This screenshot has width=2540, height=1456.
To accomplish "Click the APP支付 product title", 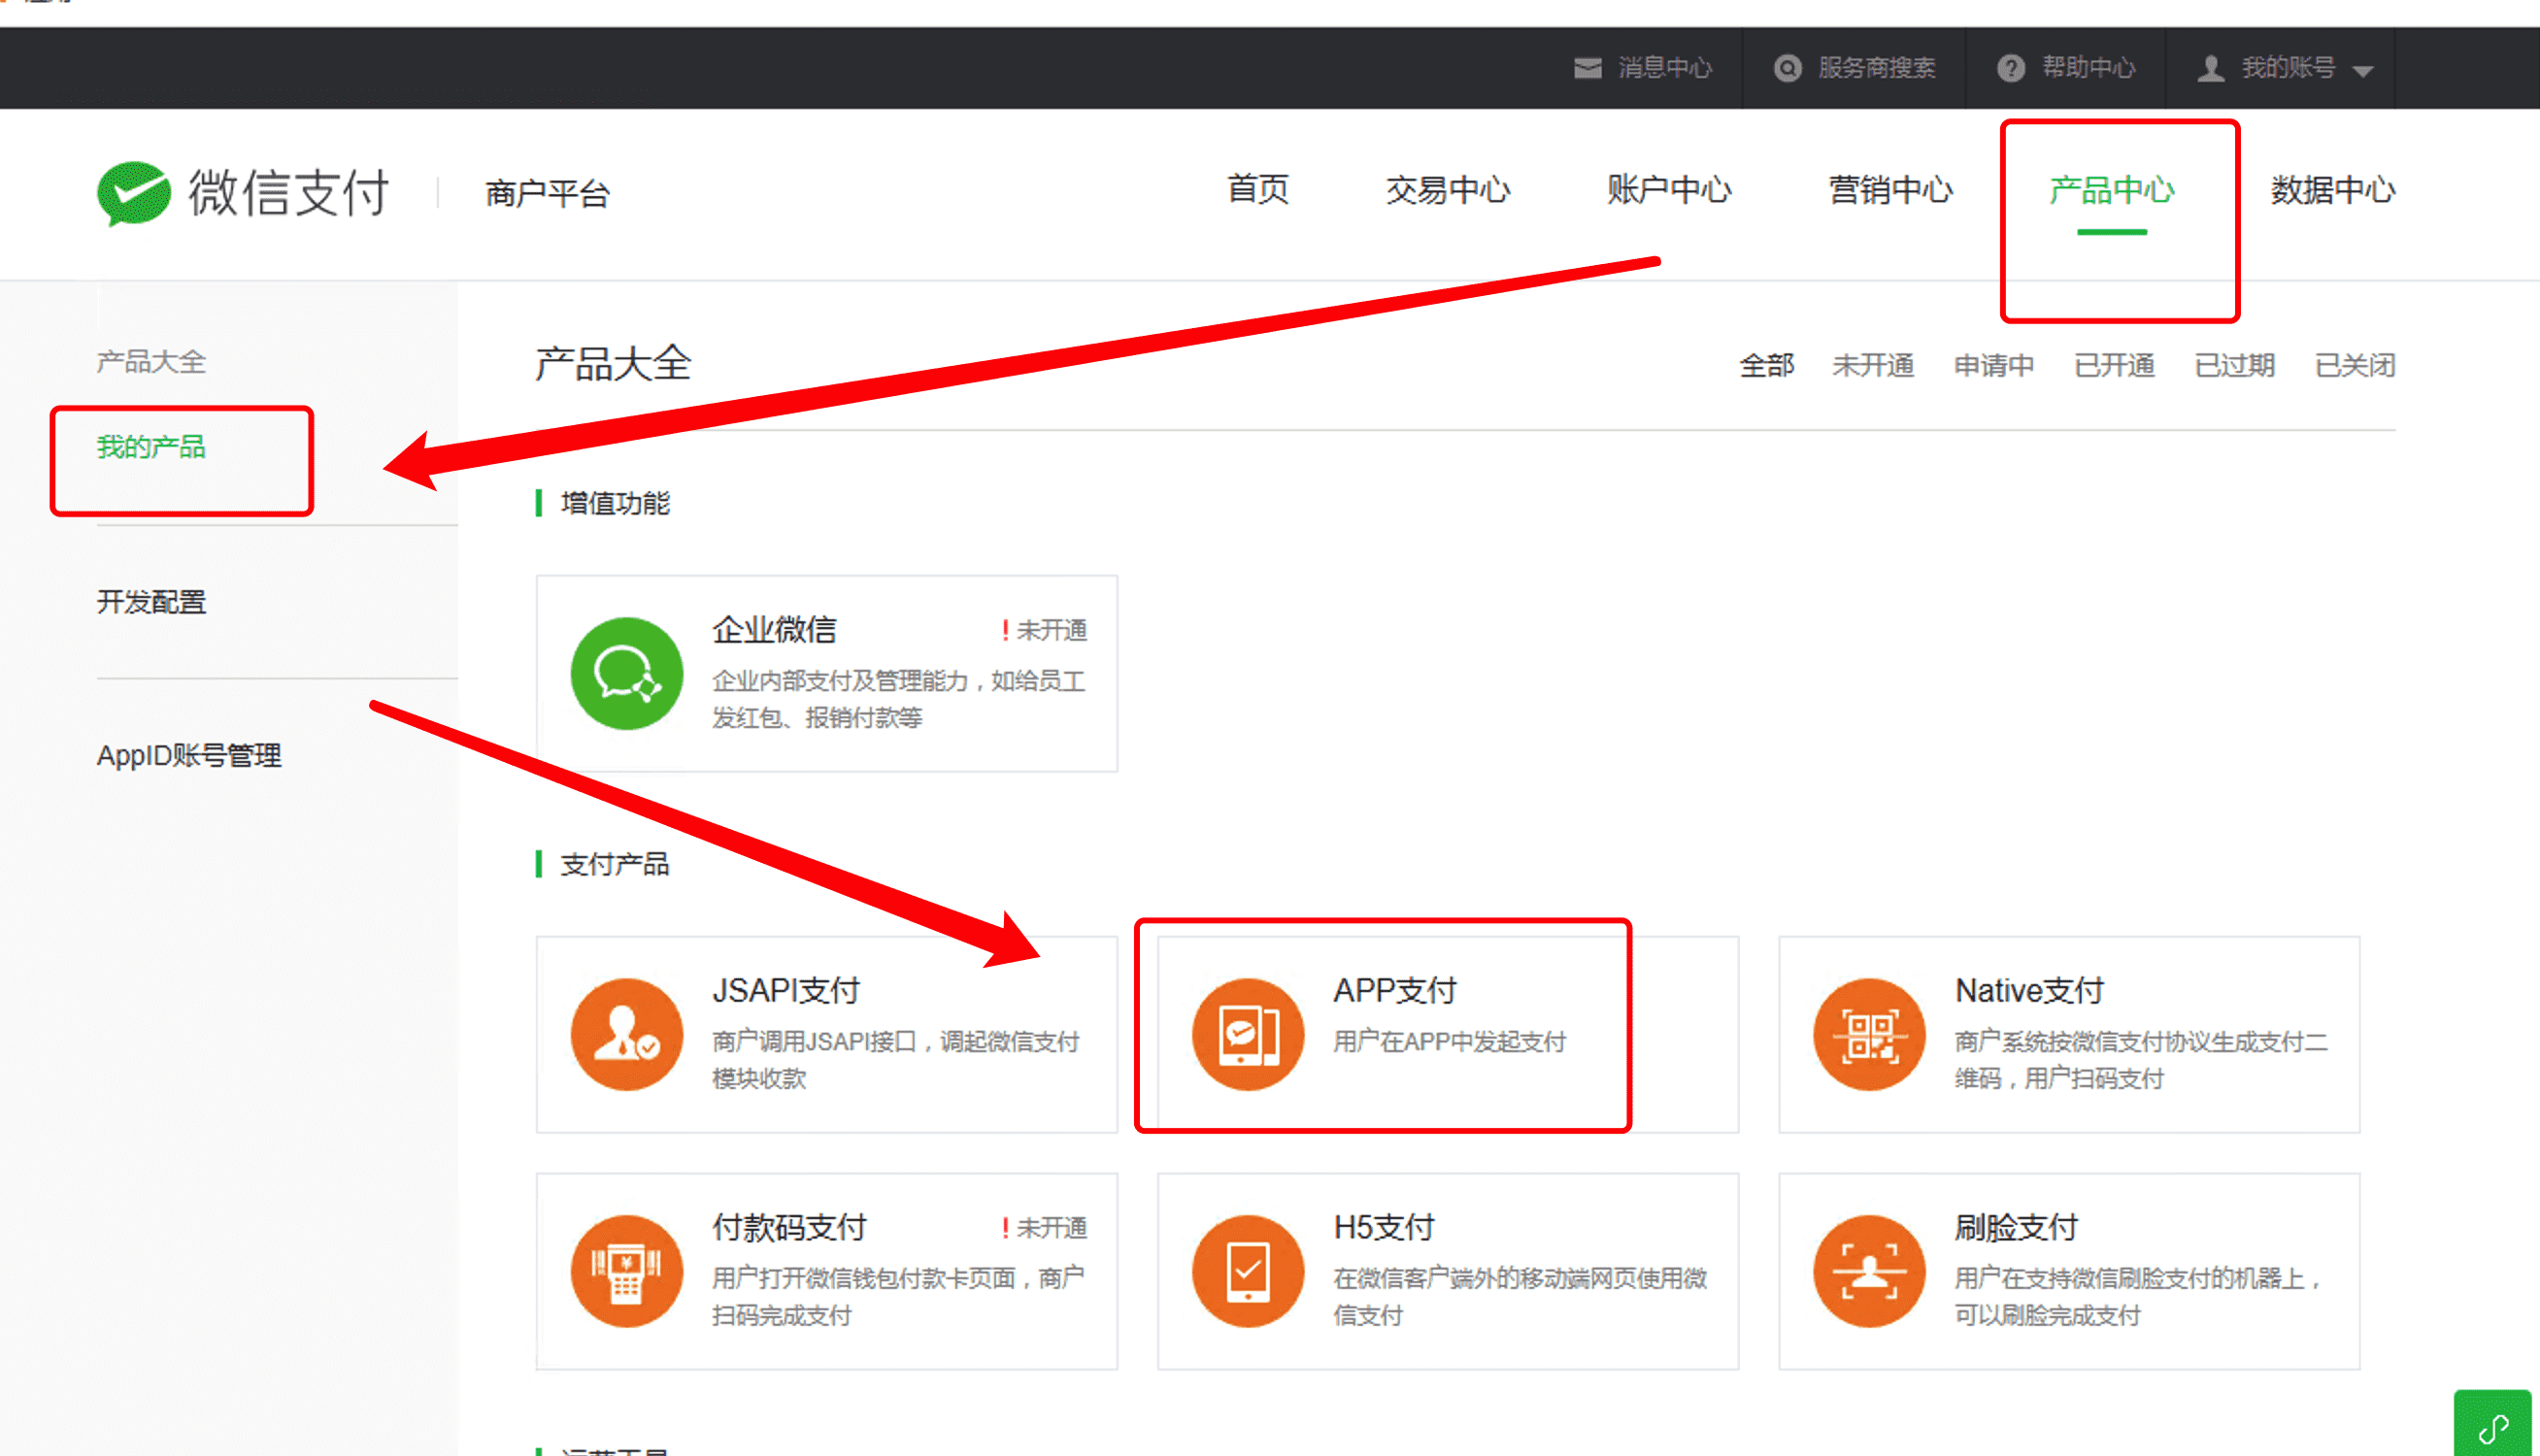I will click(x=1395, y=990).
